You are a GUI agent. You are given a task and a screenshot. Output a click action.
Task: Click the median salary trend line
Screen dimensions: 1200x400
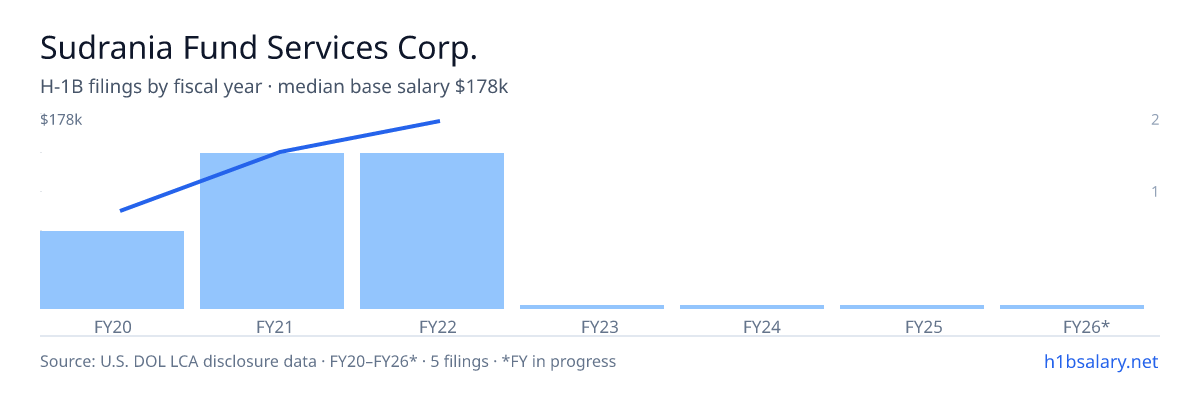point(281,152)
